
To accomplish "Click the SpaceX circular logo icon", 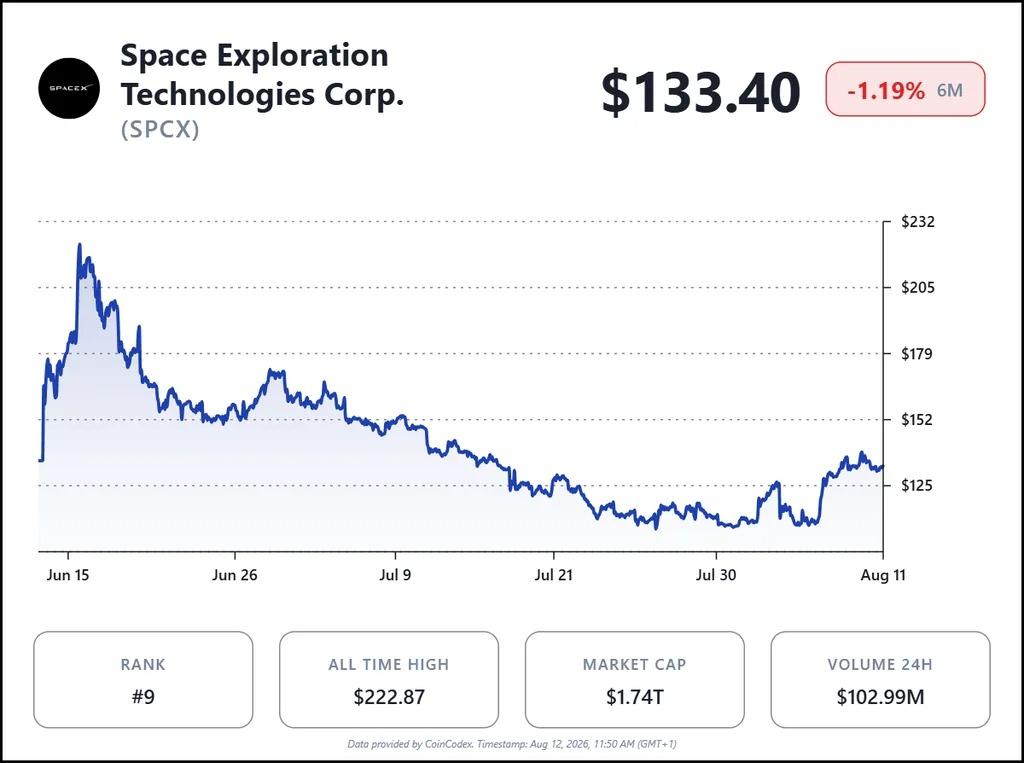I will coord(69,88).
